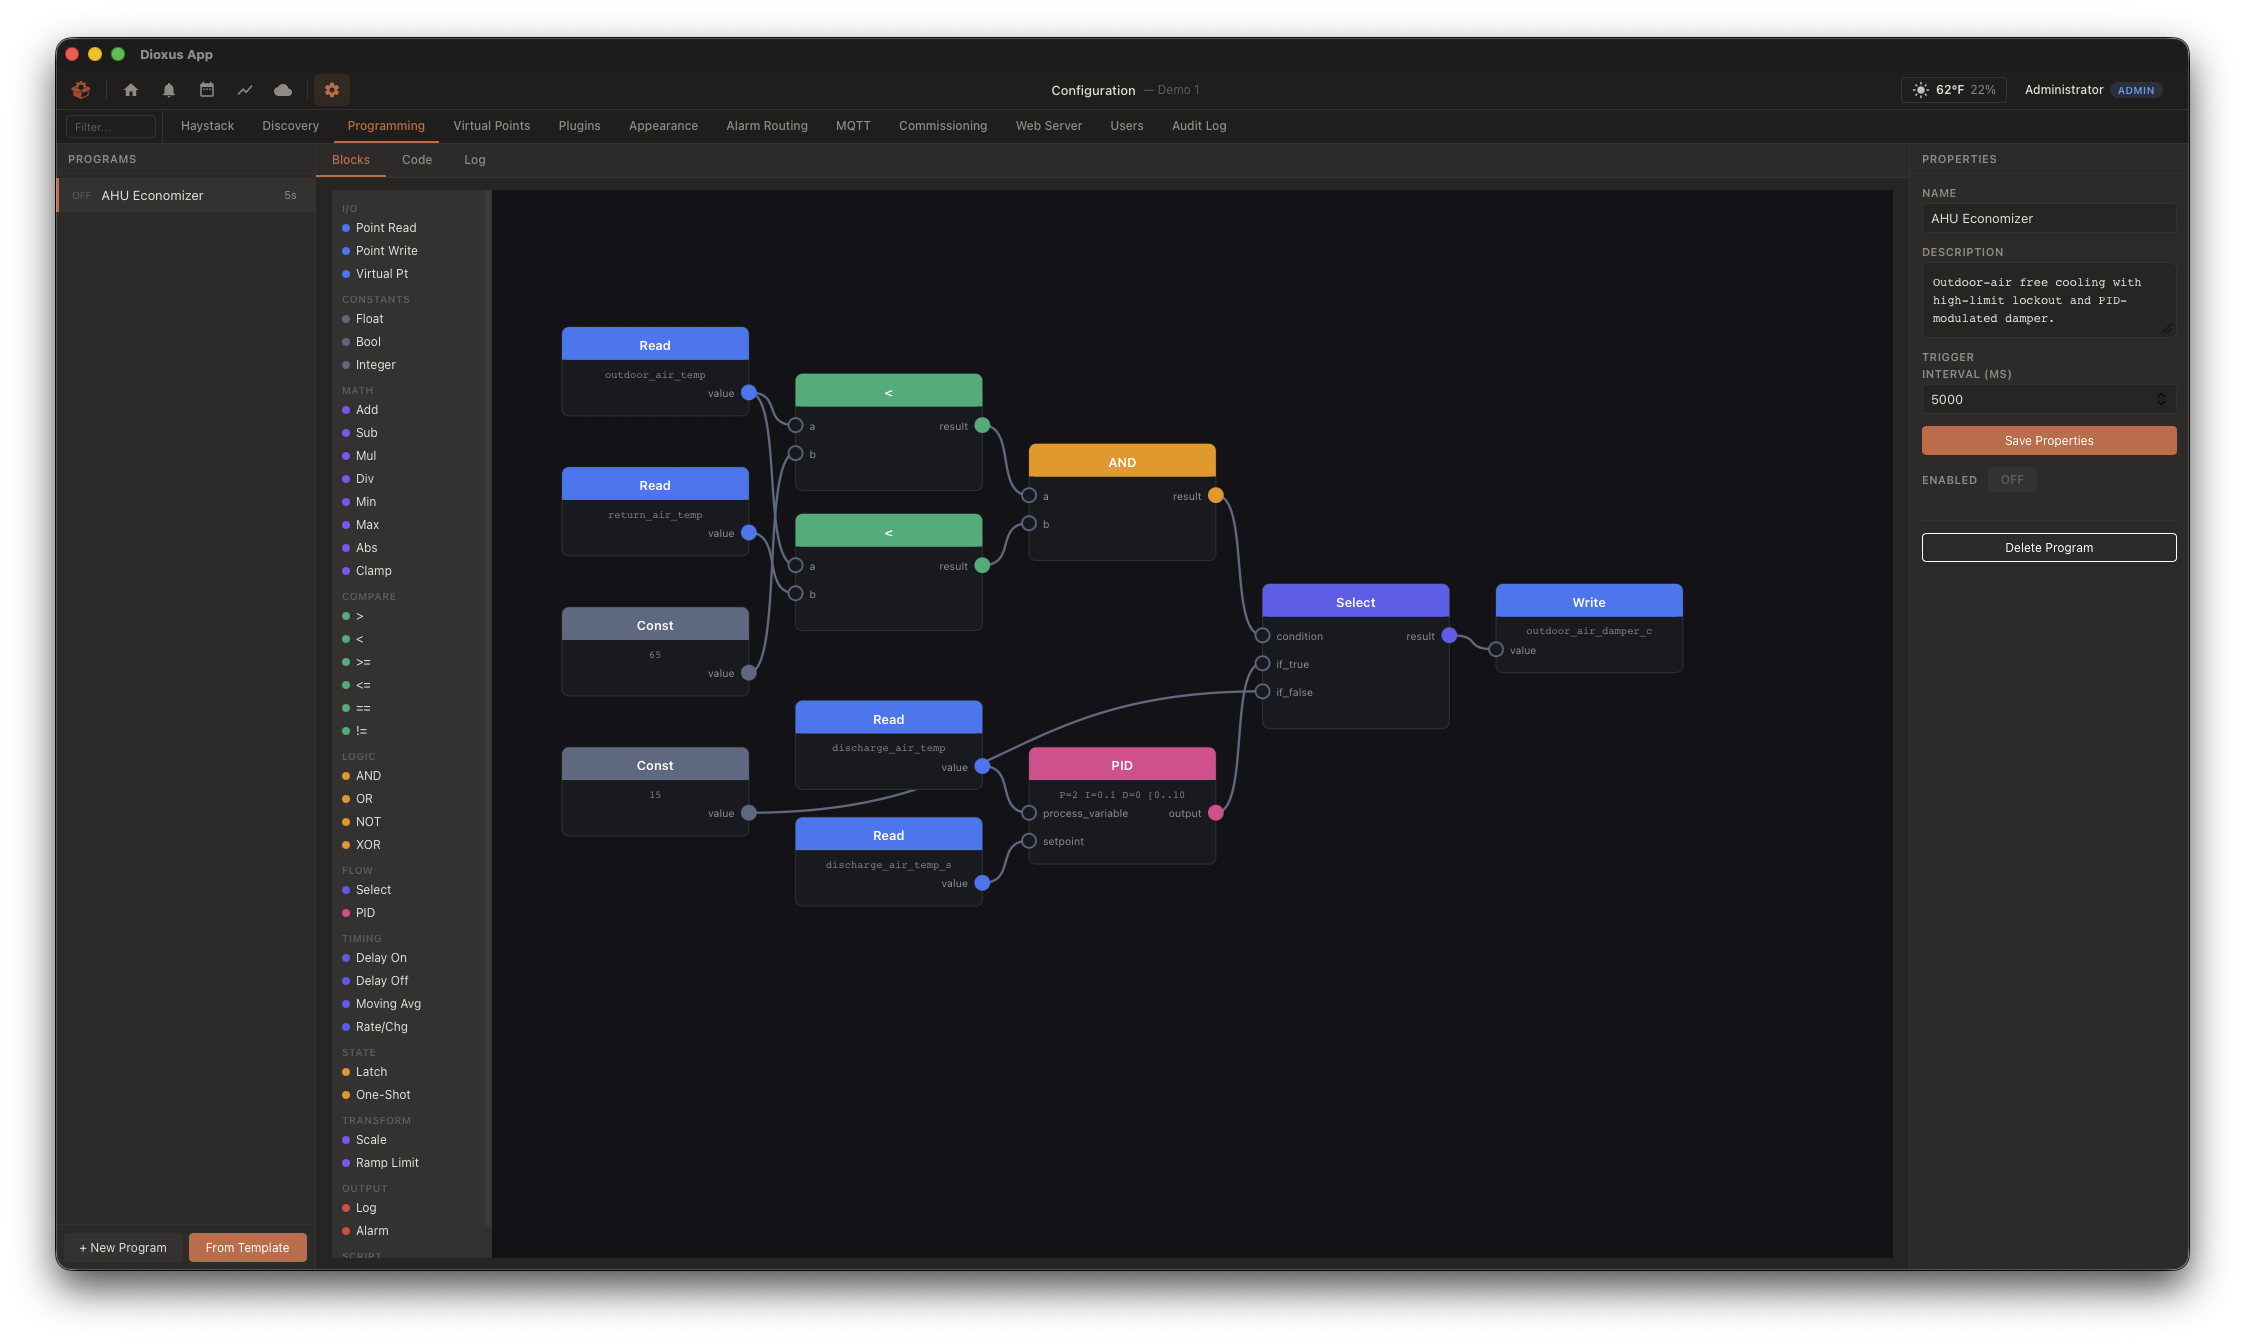Open the Audit Log tab

1199,126
